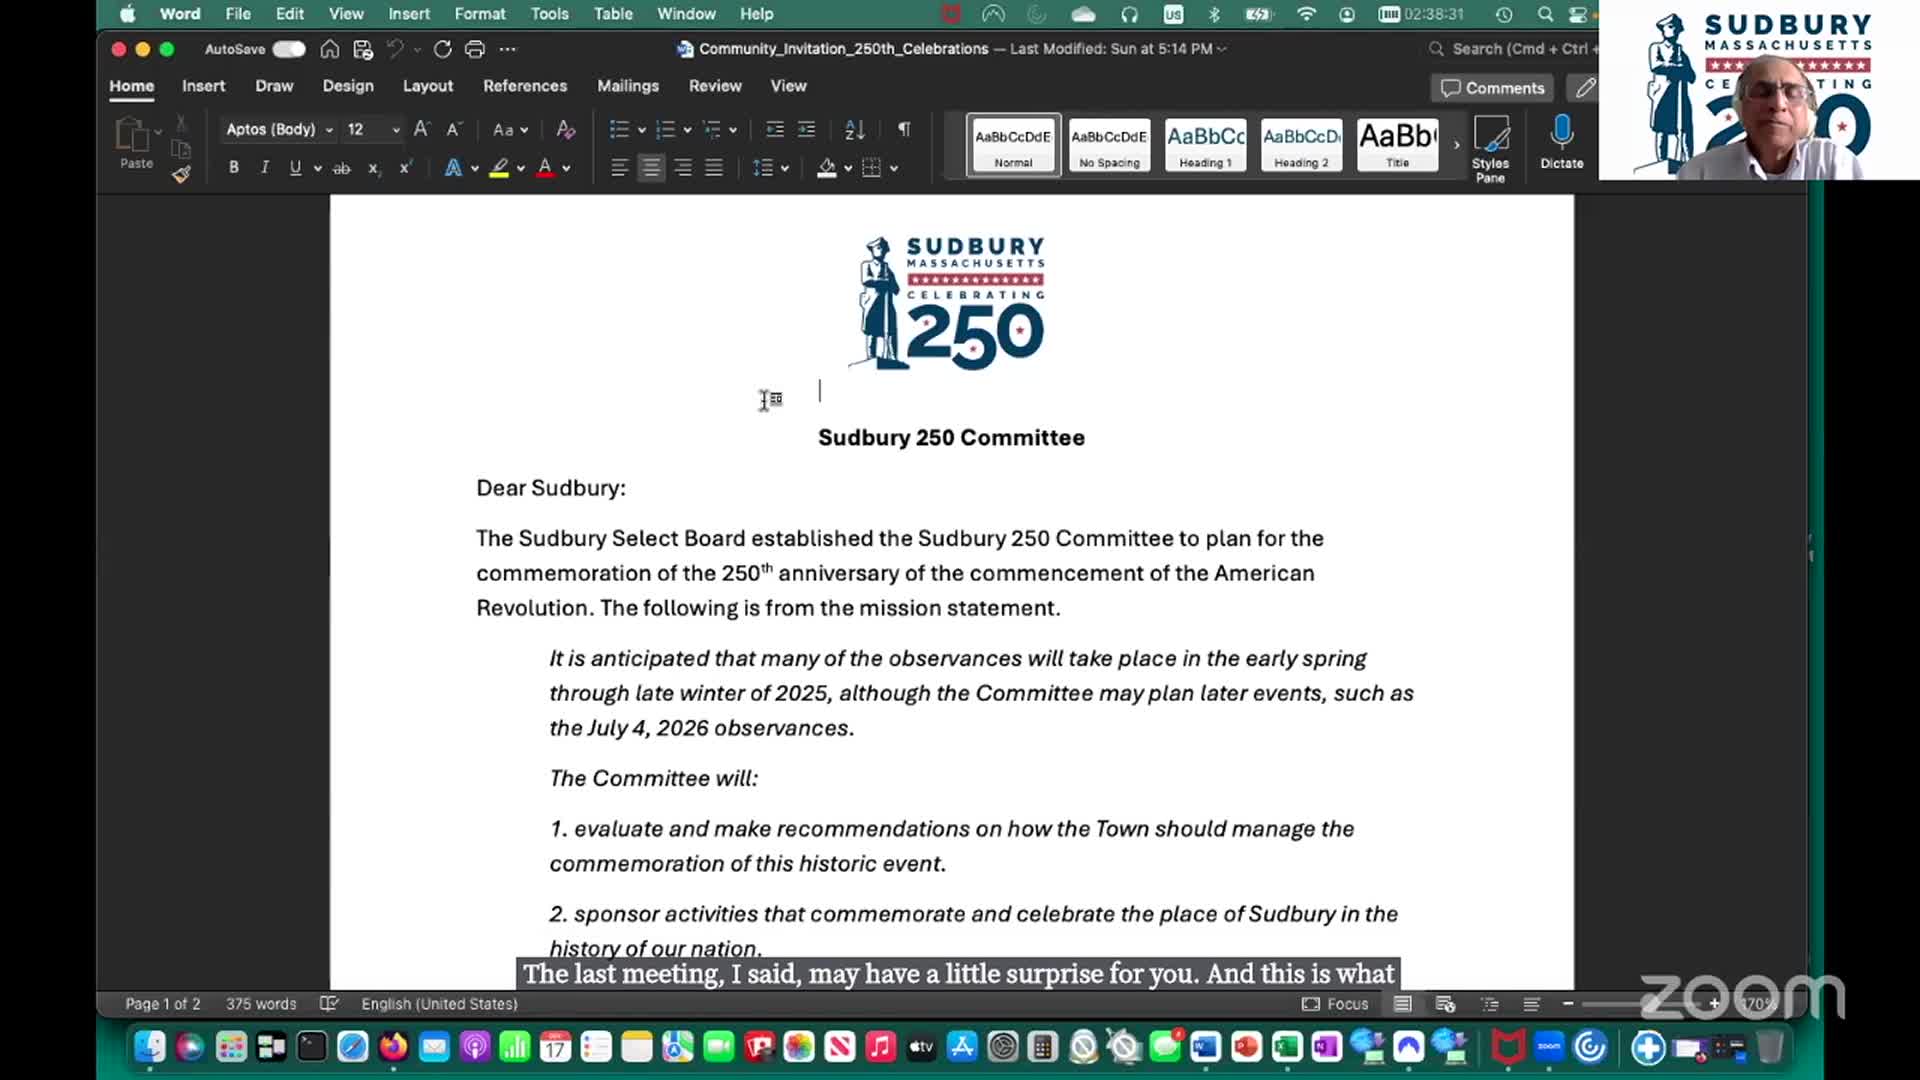Screen dimensions: 1920x1080
Task: Click the Center alignment icon
Action: click(x=651, y=168)
